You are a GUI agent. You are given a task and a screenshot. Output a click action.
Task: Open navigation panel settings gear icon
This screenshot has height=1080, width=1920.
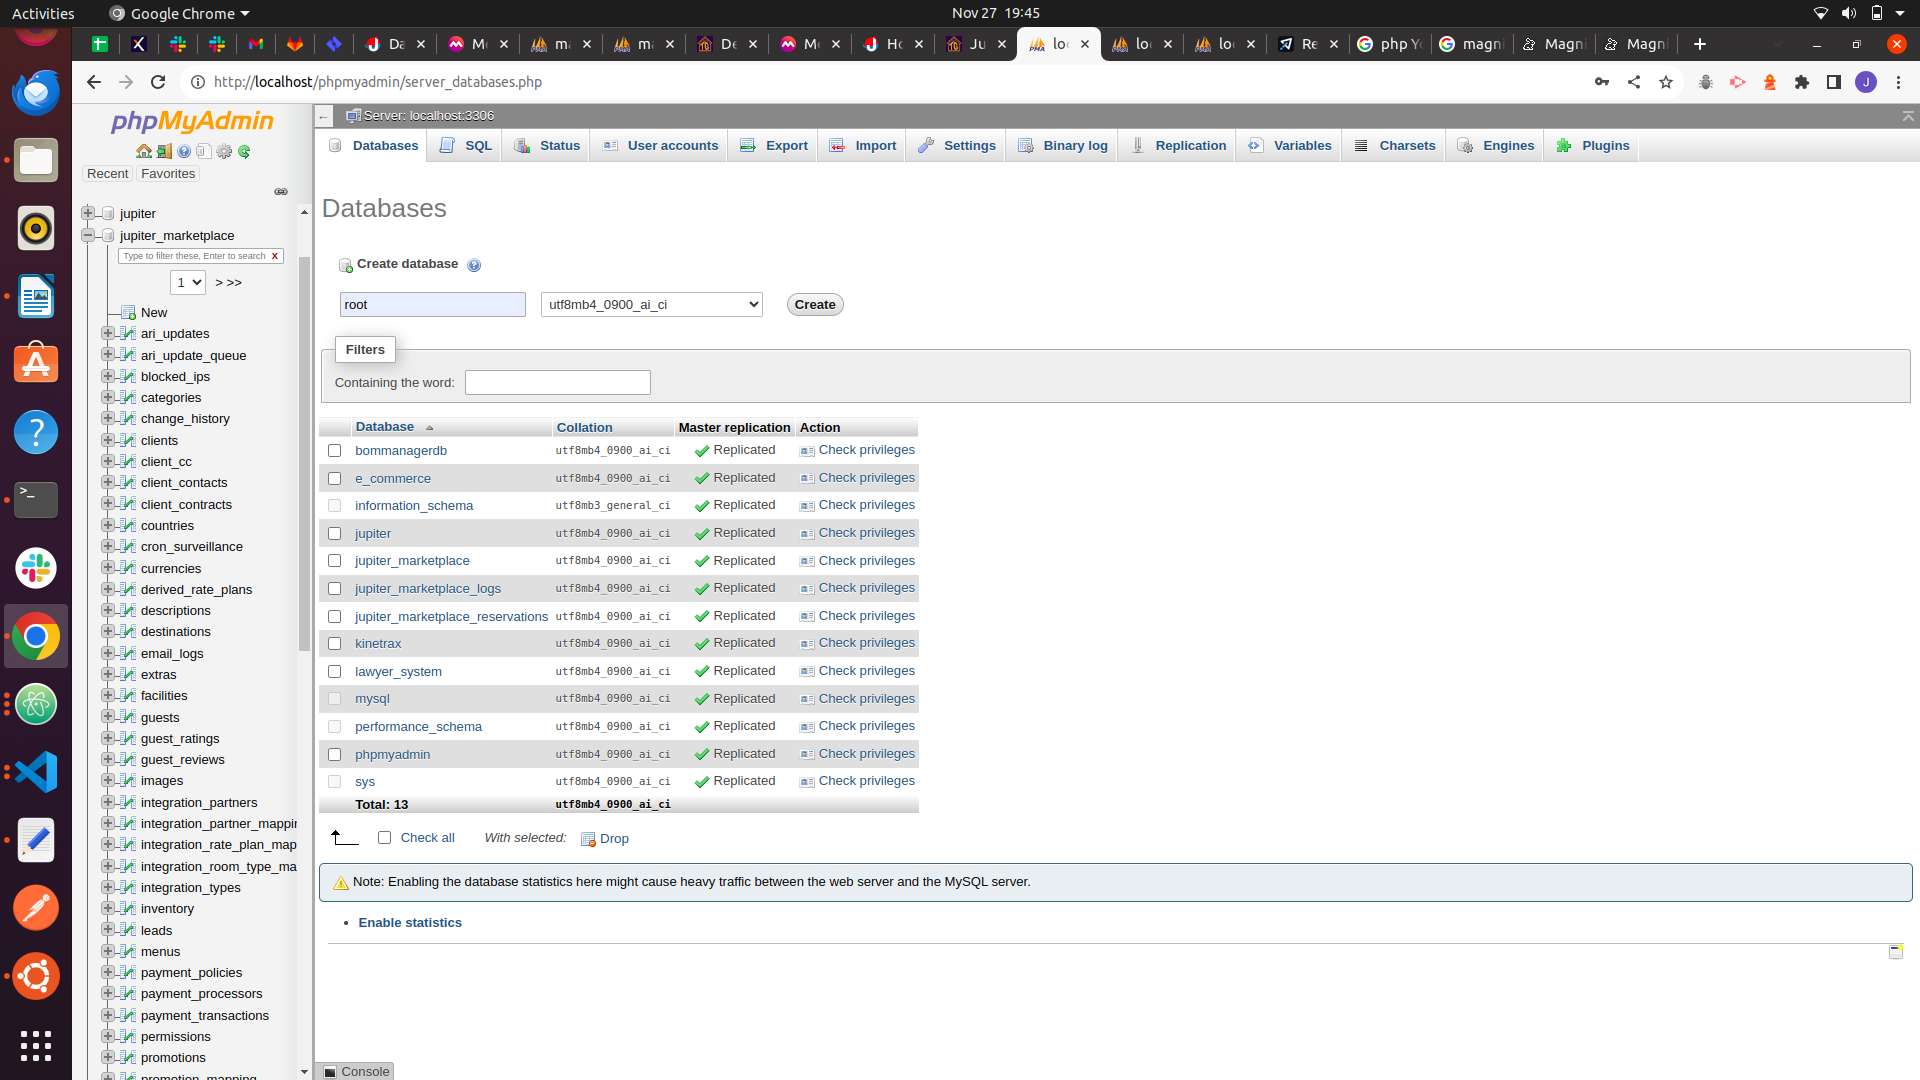pyautogui.click(x=224, y=152)
